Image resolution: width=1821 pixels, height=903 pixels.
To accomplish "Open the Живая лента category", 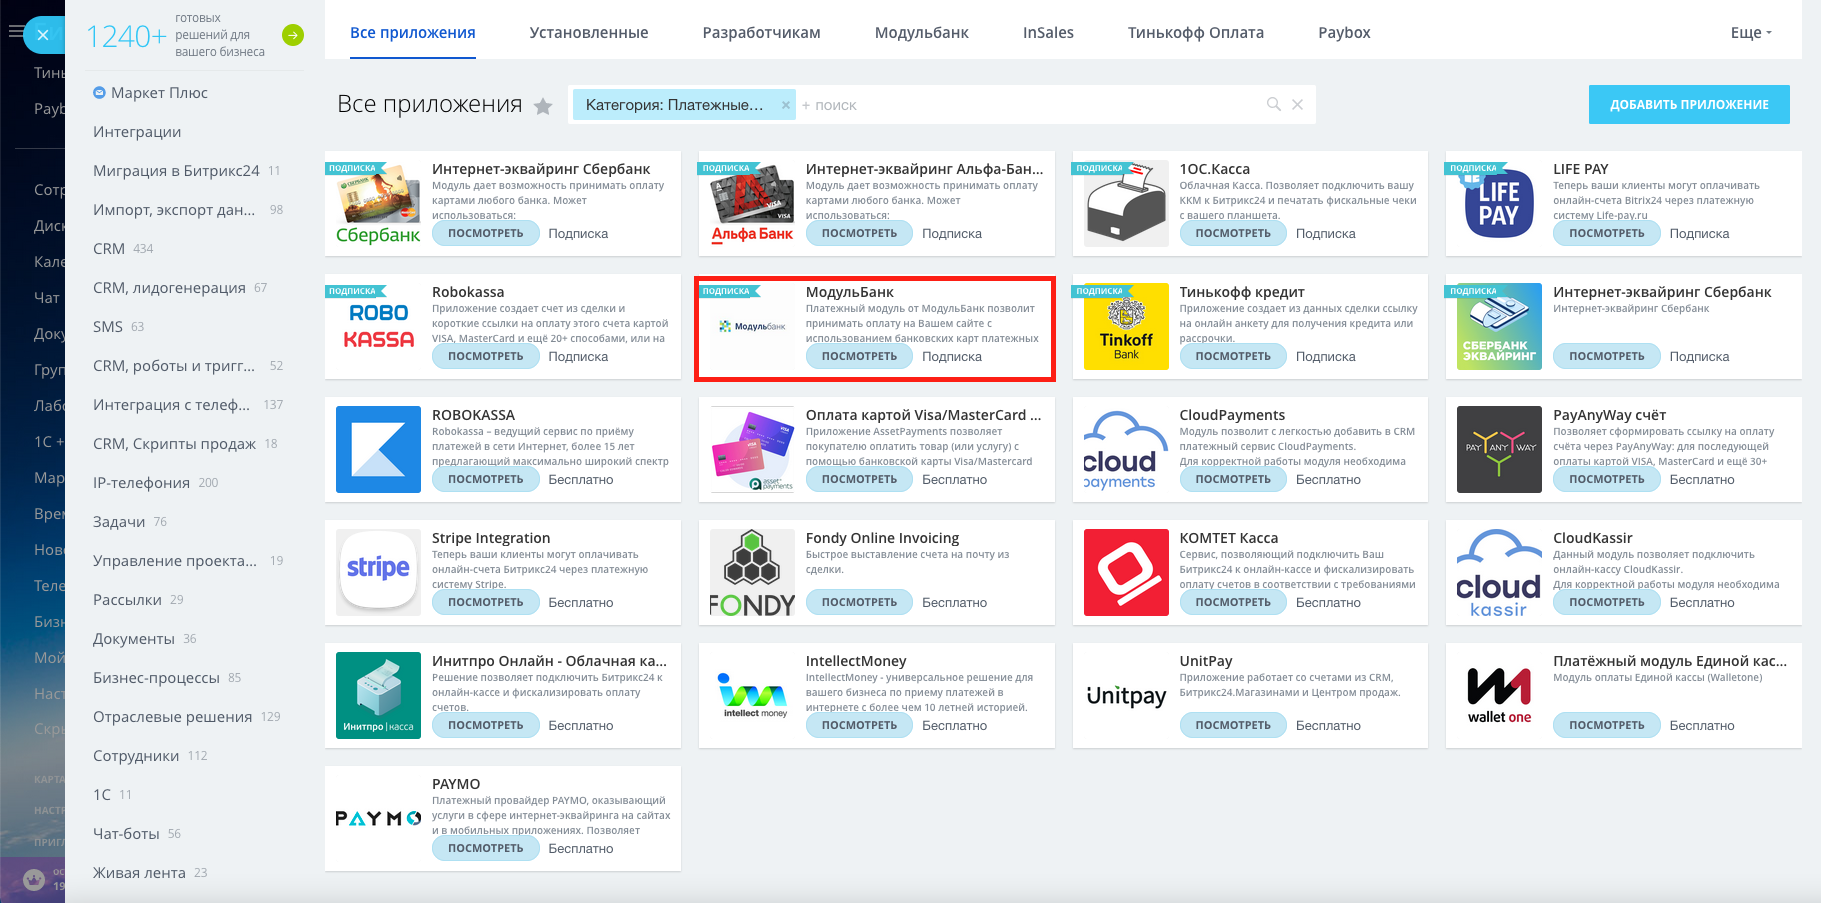I will (x=139, y=873).
